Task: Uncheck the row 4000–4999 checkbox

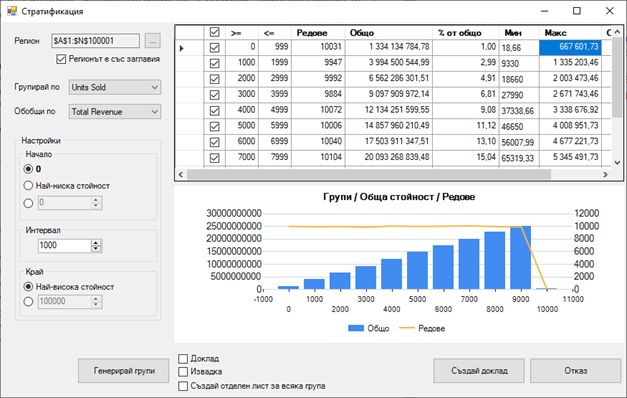Action: (215, 111)
